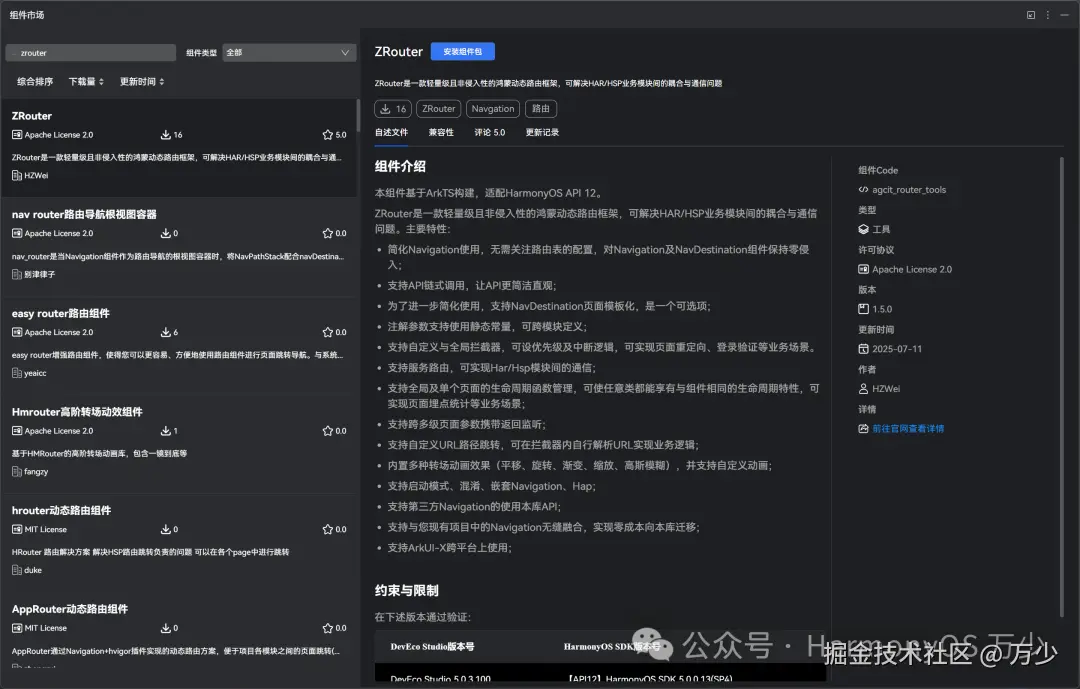Sort list by 综合排序
The image size is (1080, 689).
coord(35,81)
